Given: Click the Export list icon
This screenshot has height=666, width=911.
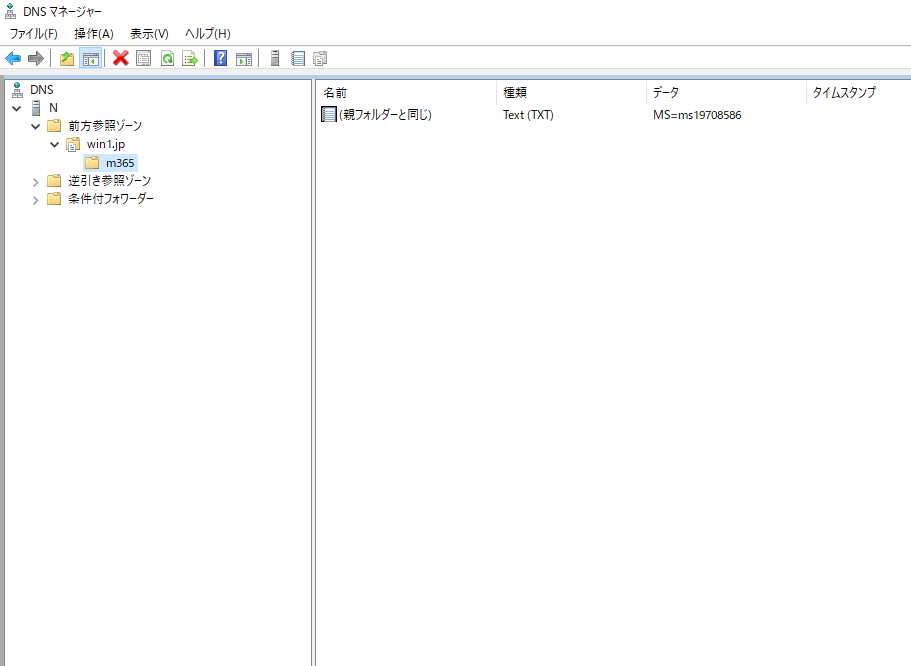Looking at the screenshot, I should [x=190, y=58].
